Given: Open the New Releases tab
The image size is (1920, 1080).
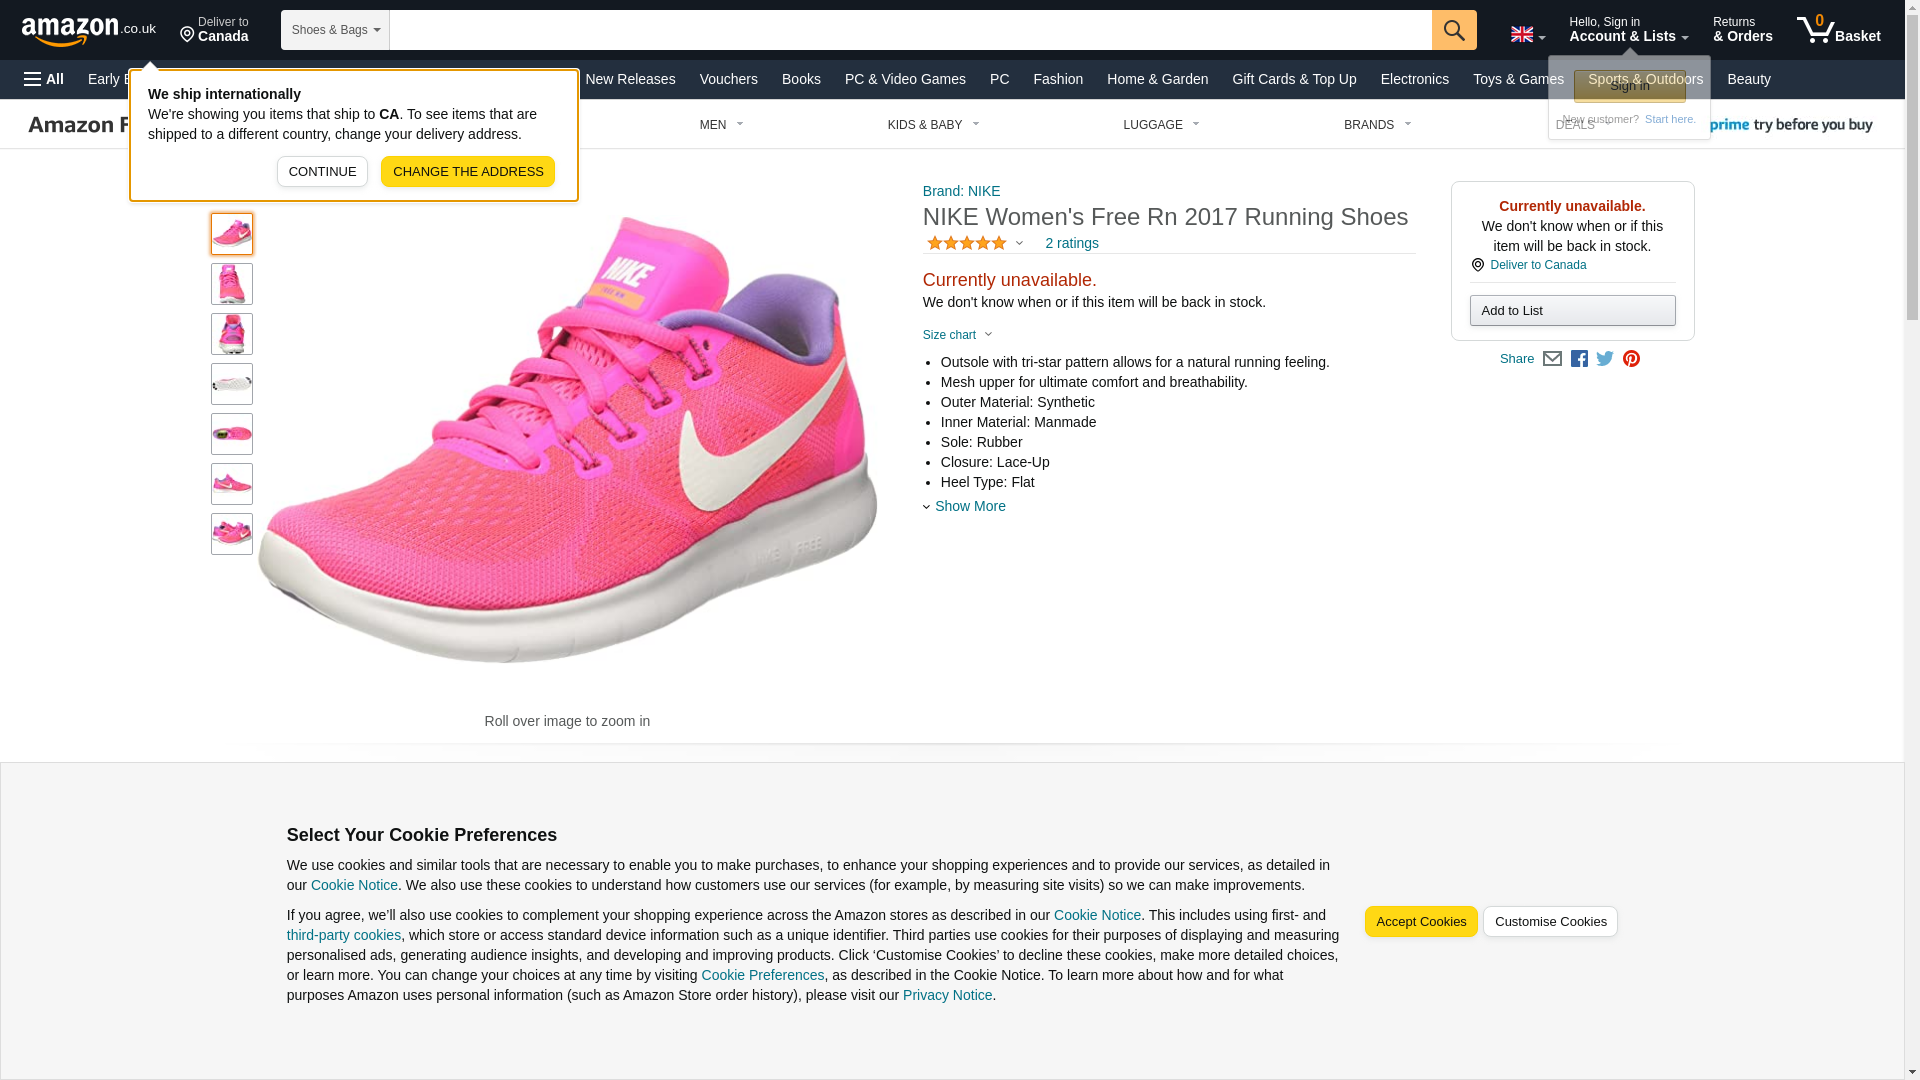Looking at the screenshot, I should (629, 79).
